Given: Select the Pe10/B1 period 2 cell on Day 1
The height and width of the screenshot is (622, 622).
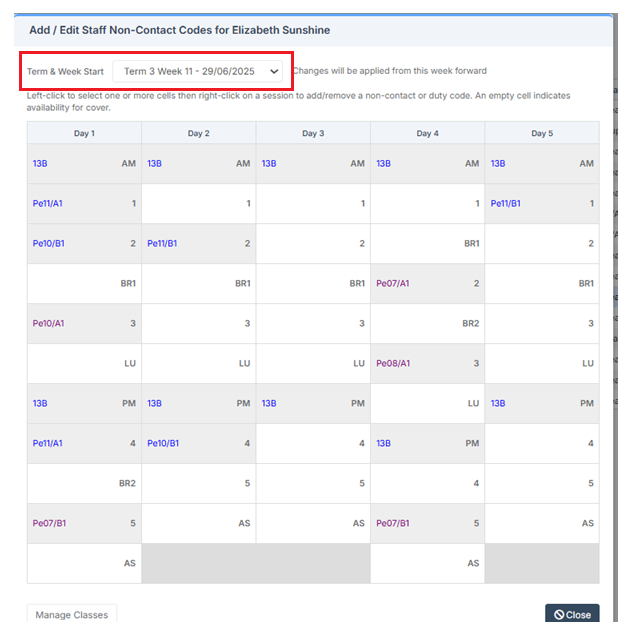Looking at the screenshot, I should (84, 244).
